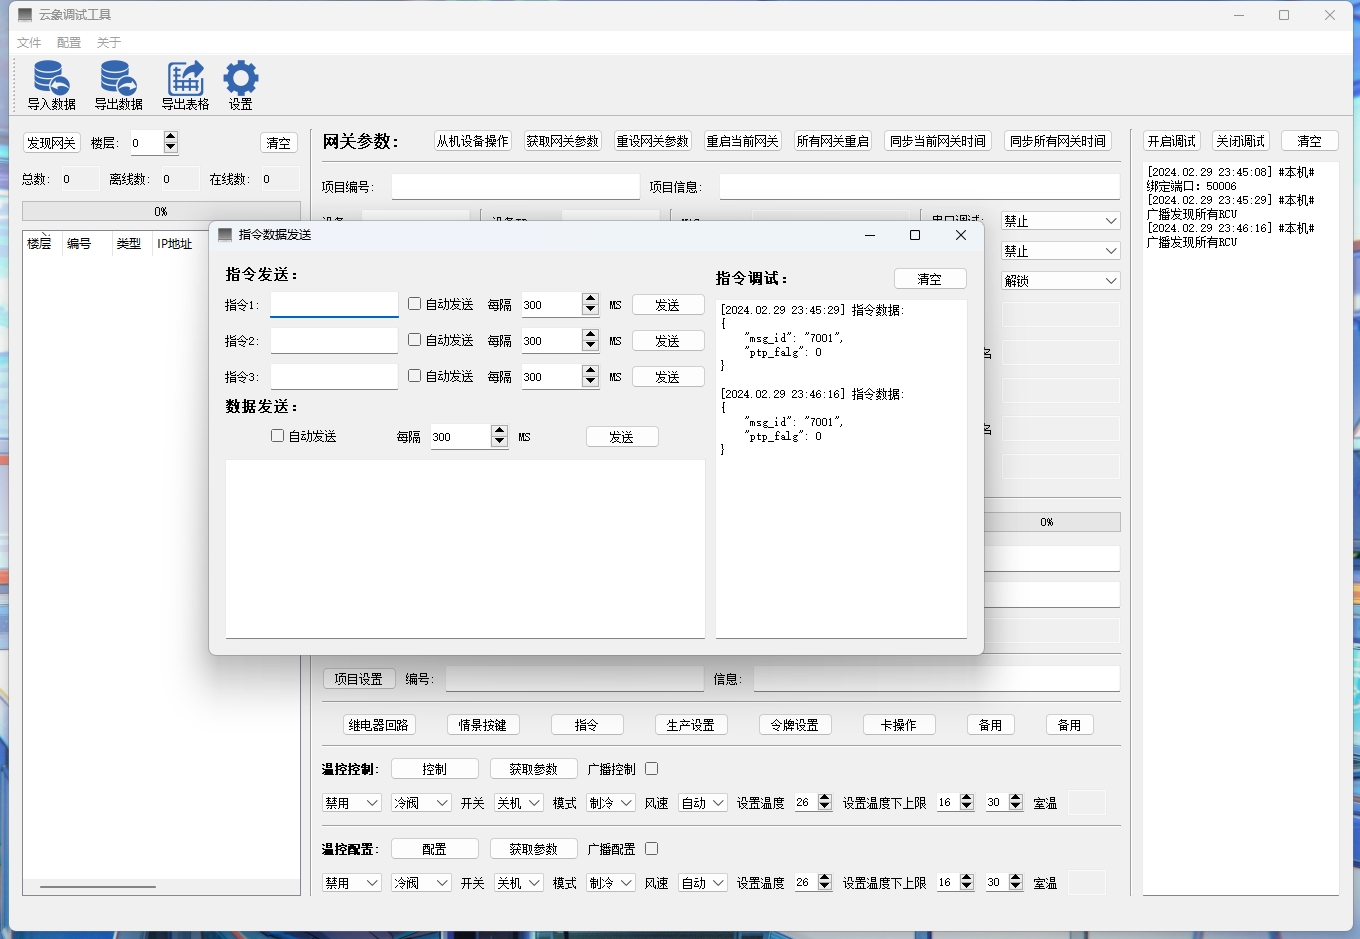The height and width of the screenshot is (939, 1360).
Task: Increase 温控控制 设置温度 spinner
Action: coord(824,798)
